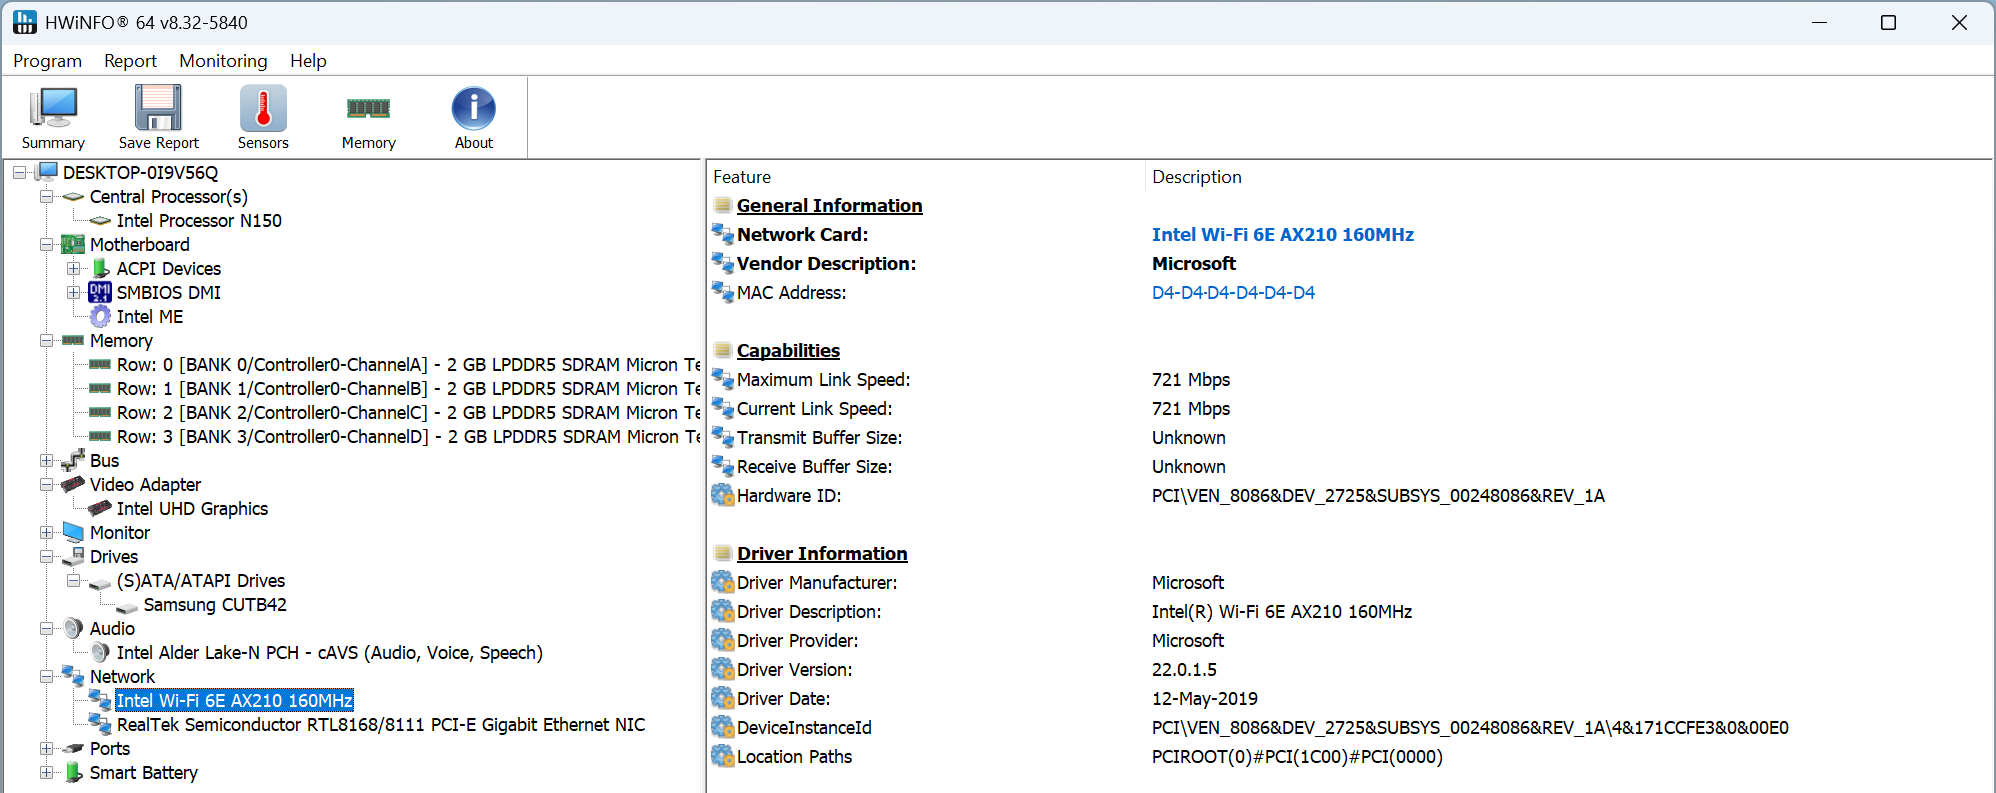
Task: Click the Intel ME tree icon
Action: 100,316
